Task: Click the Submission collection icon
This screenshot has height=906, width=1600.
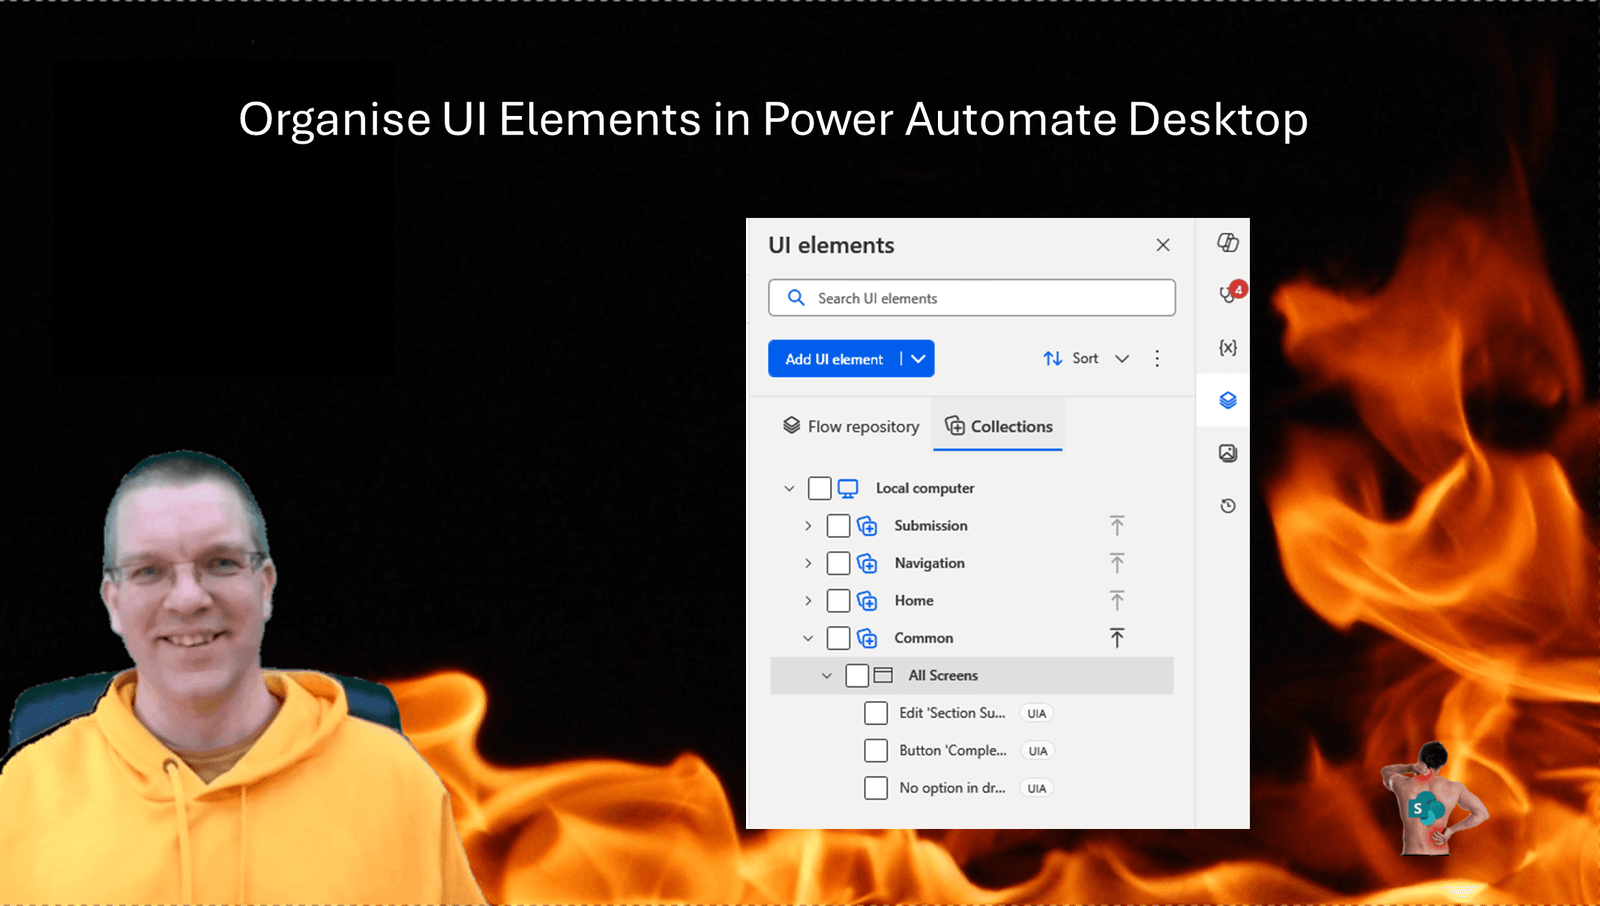Action: [867, 526]
